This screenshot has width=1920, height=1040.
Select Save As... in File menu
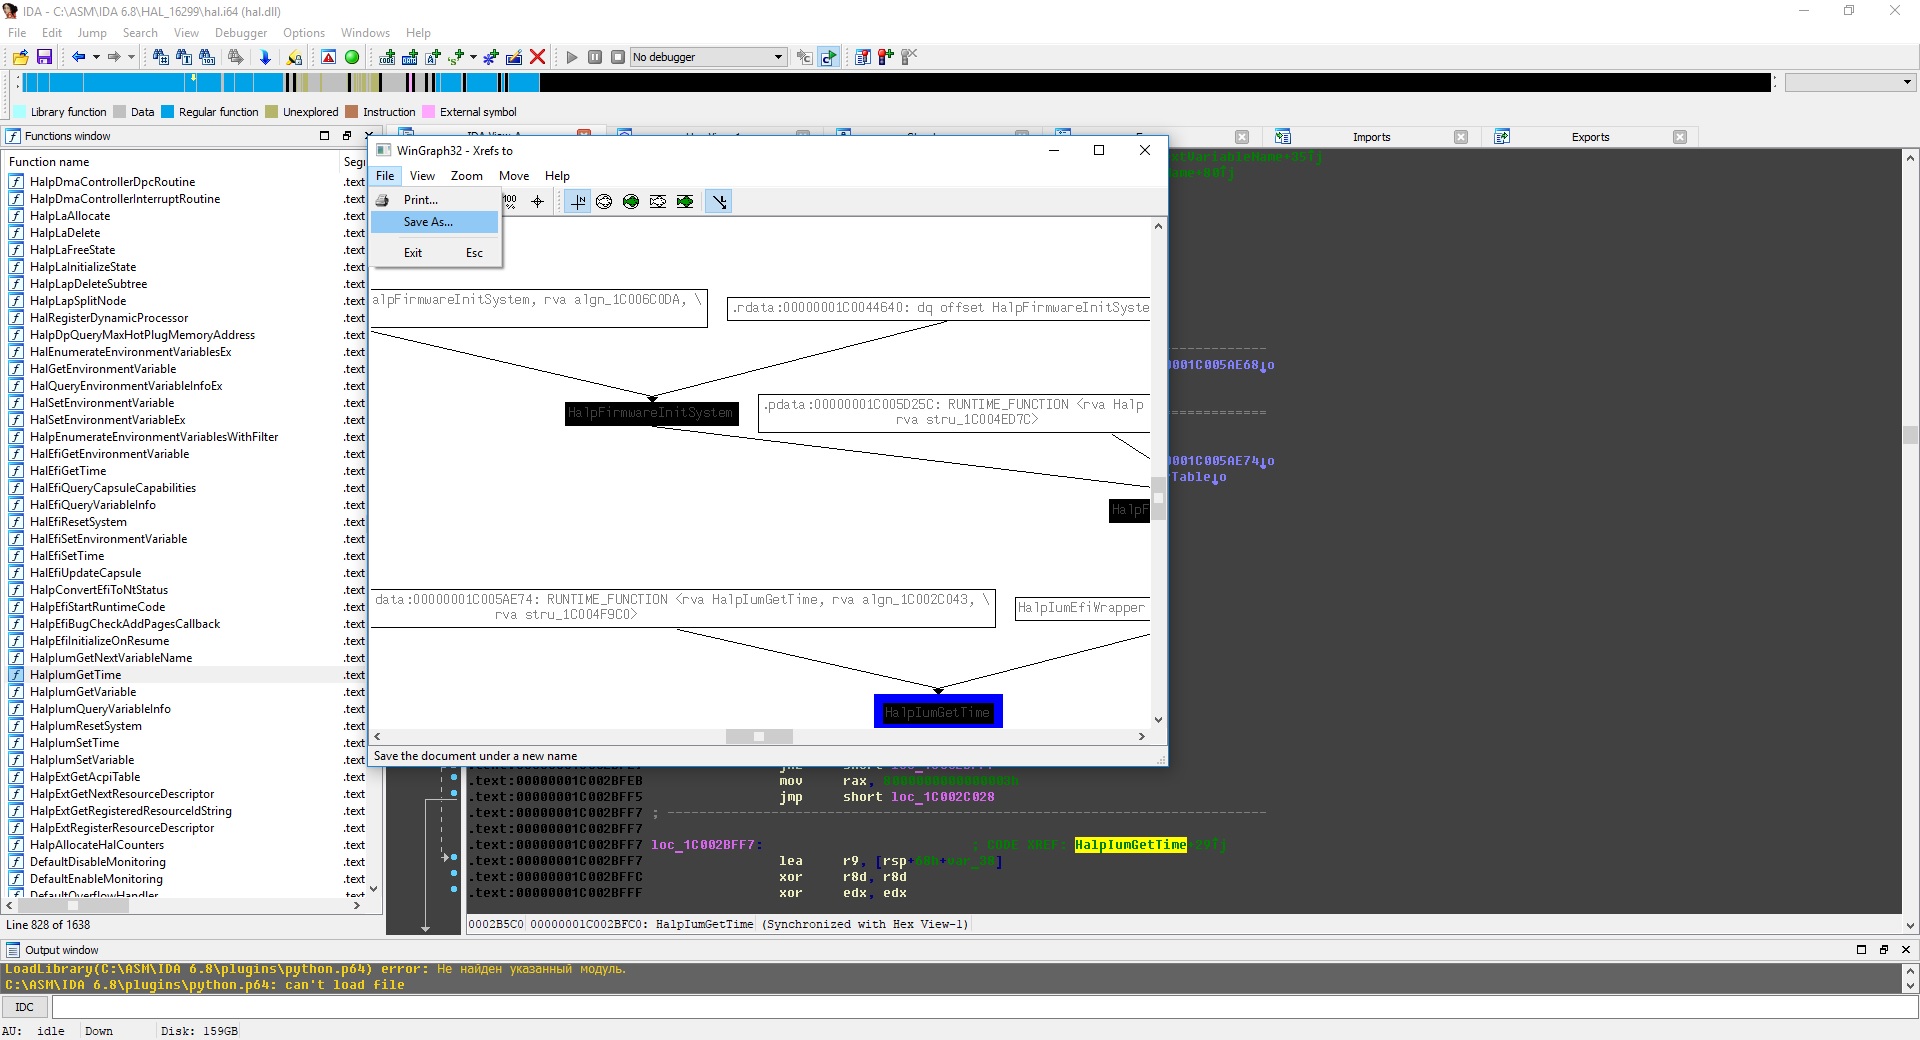tap(428, 222)
